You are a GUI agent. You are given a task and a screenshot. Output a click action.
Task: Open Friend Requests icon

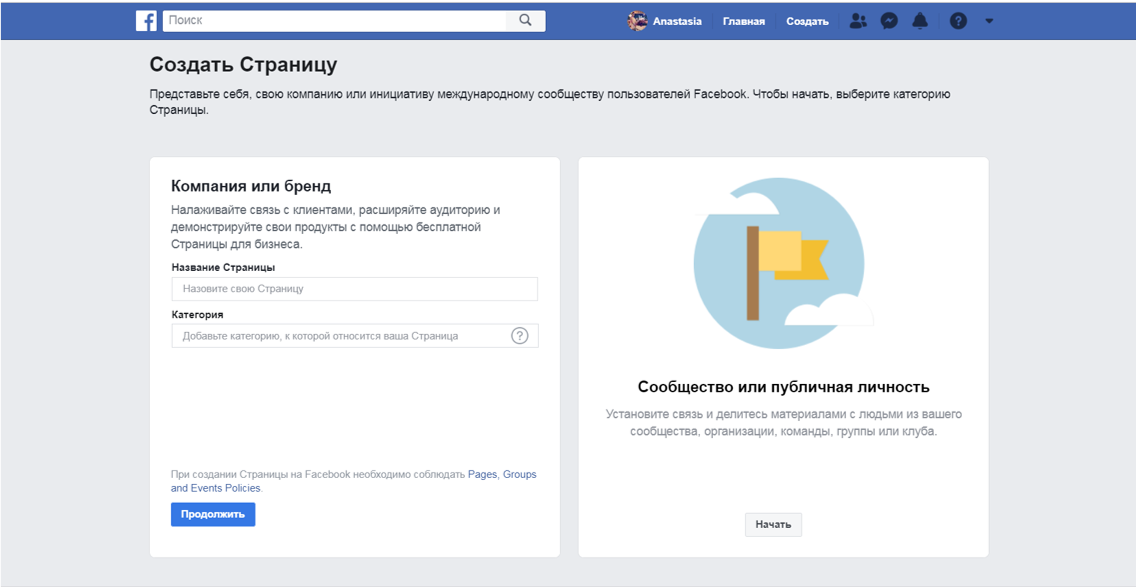[x=857, y=21]
